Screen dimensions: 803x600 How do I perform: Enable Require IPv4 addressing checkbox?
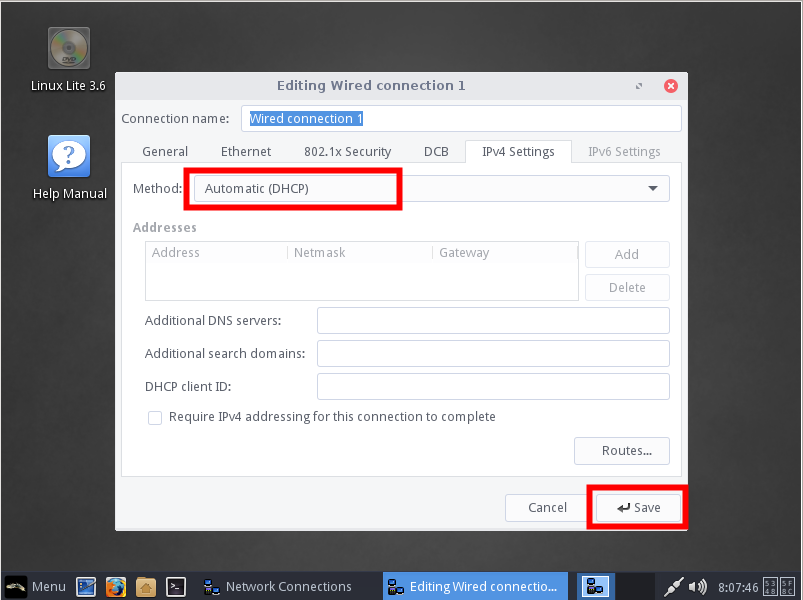155,417
